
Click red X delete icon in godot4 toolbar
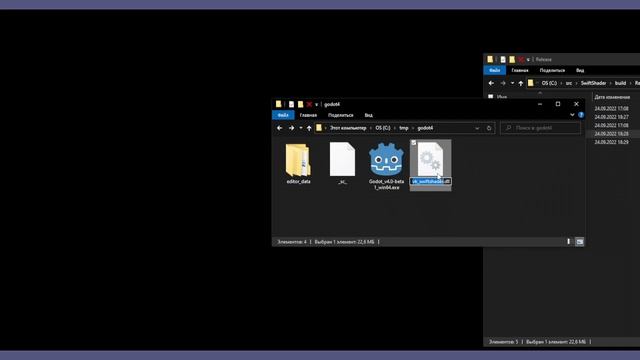309,104
